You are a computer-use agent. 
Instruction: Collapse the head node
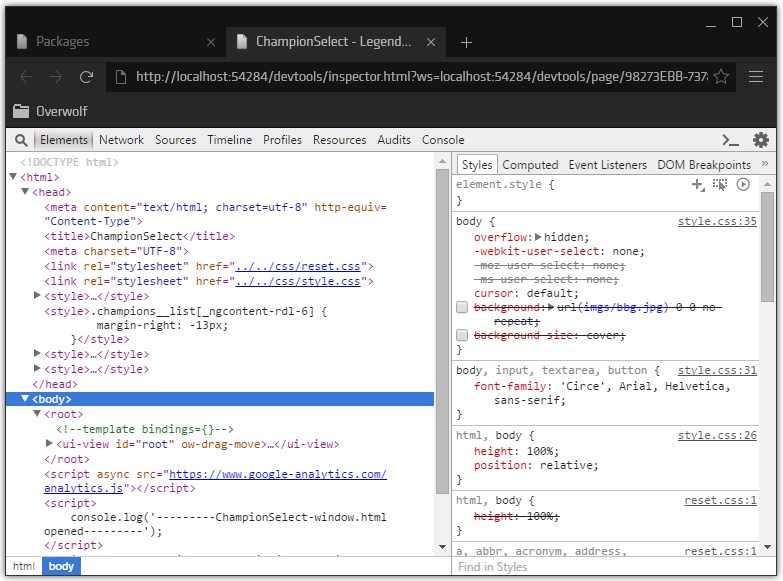click(25, 191)
